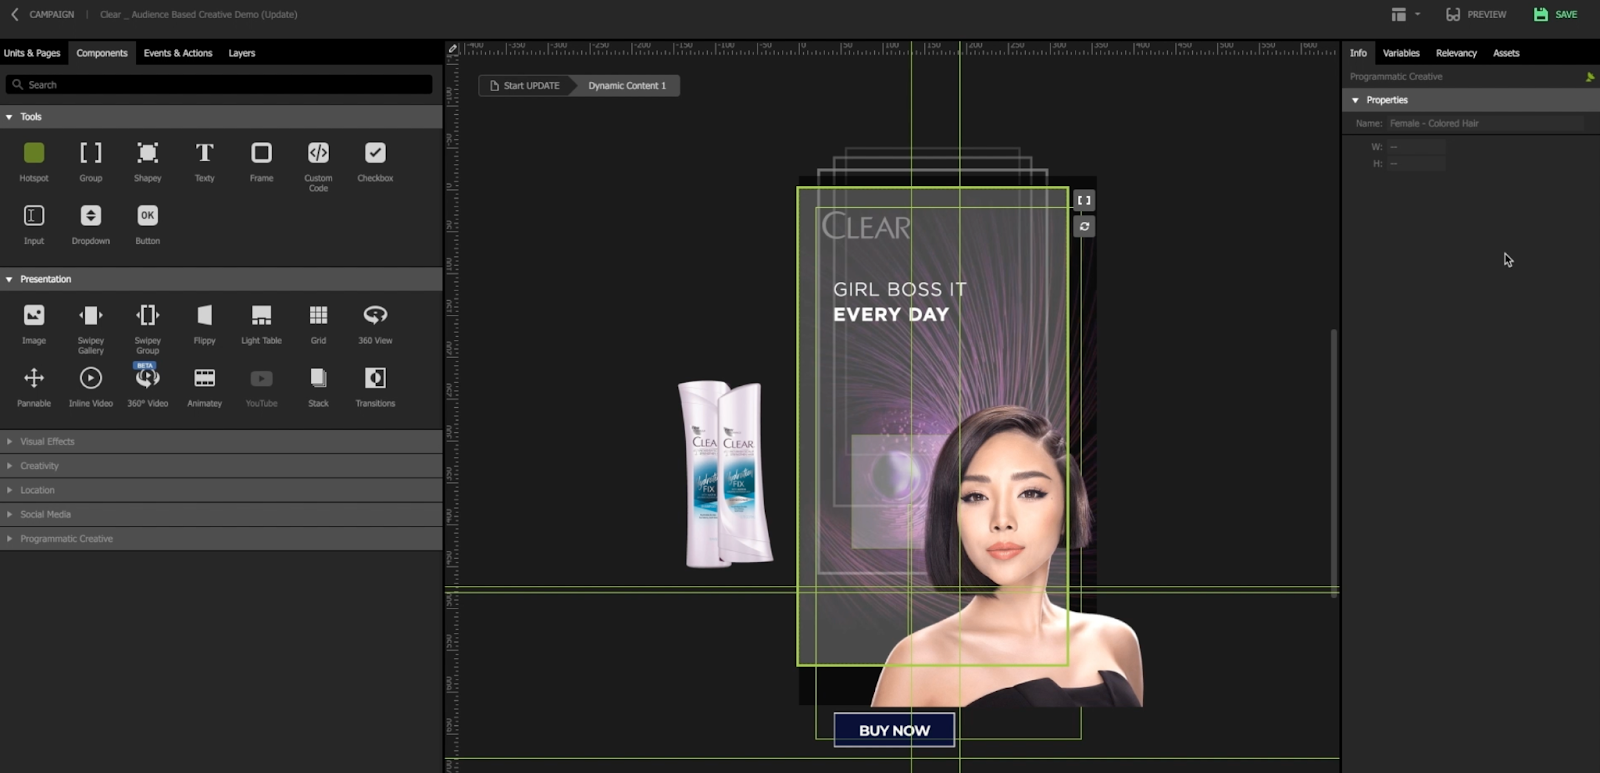Choose the Animatey component
Image resolution: width=1600 pixels, height=773 pixels.
coord(204,378)
